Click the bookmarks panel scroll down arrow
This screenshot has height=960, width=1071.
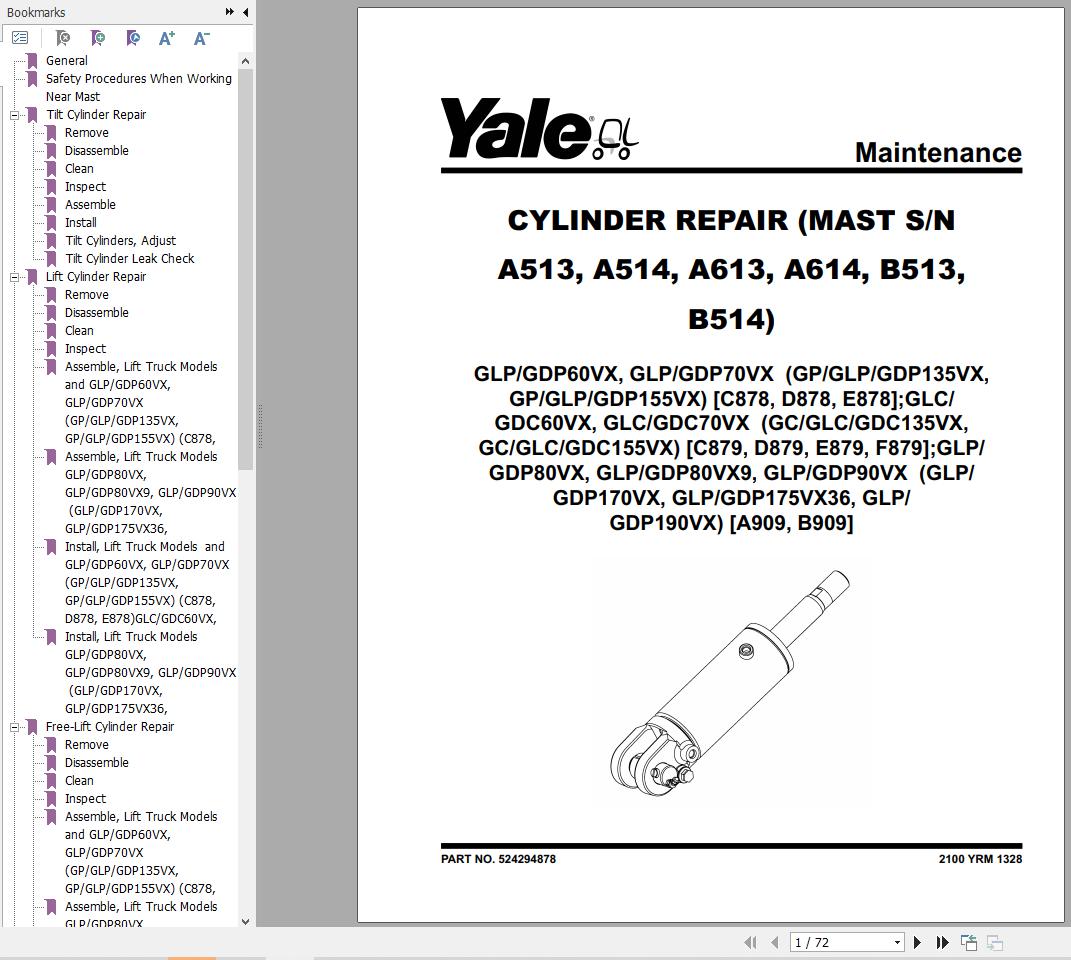click(x=245, y=921)
